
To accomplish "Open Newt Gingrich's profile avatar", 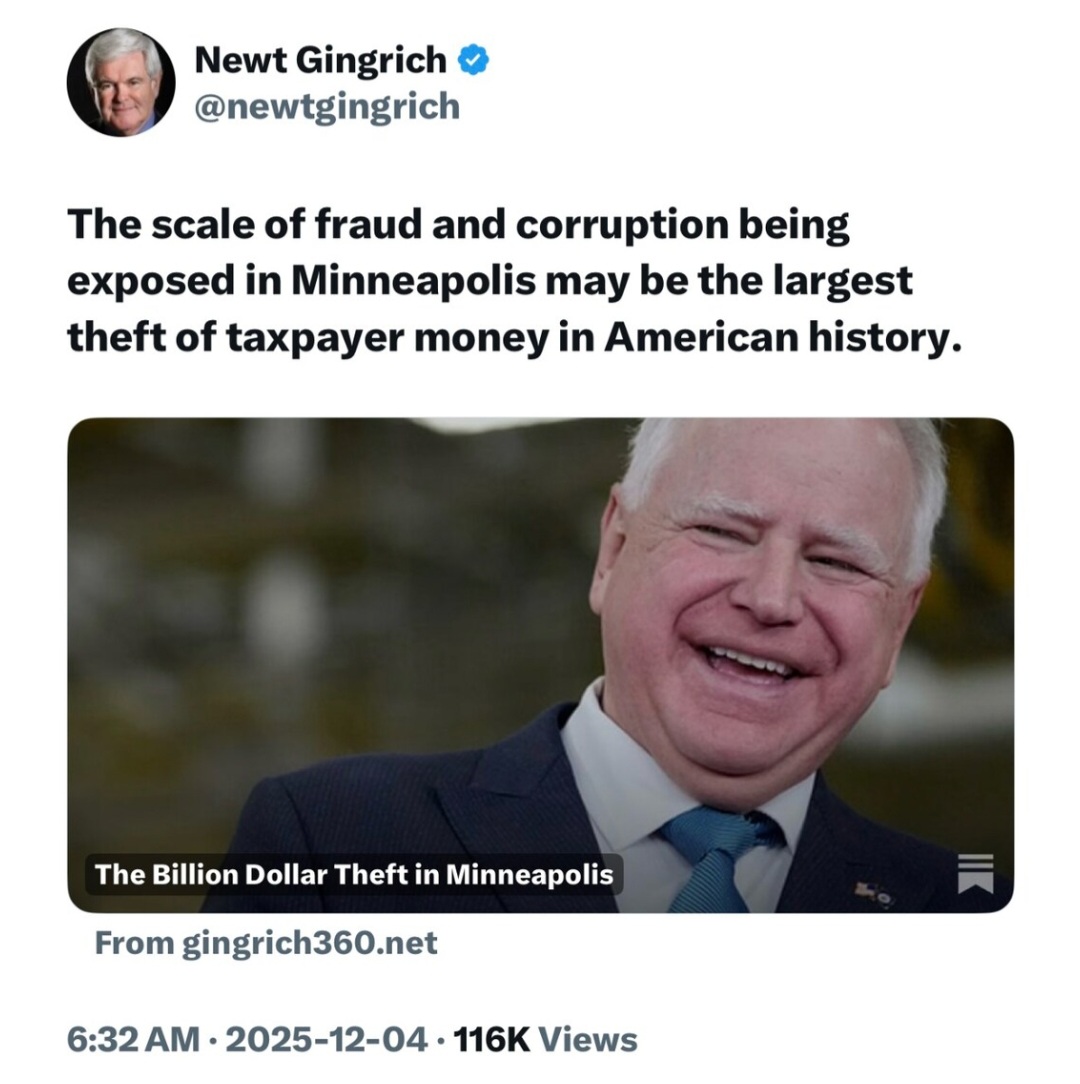I will coord(121,82).
